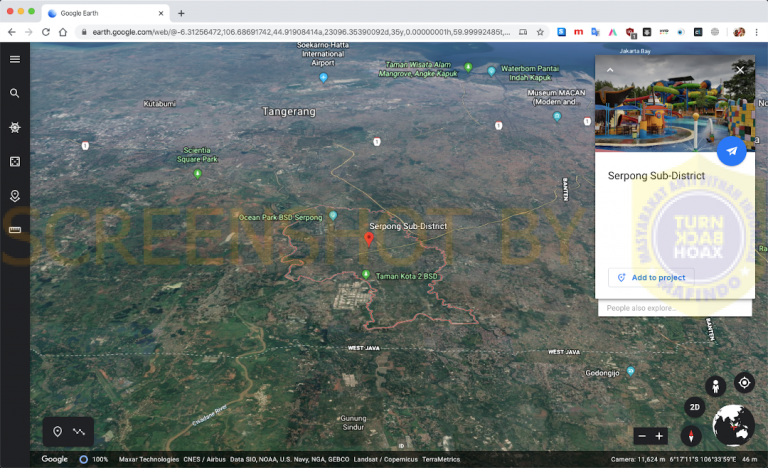Image resolution: width=768 pixels, height=468 pixels.
Task: Select the Google Earth browser tab
Action: click(106, 13)
